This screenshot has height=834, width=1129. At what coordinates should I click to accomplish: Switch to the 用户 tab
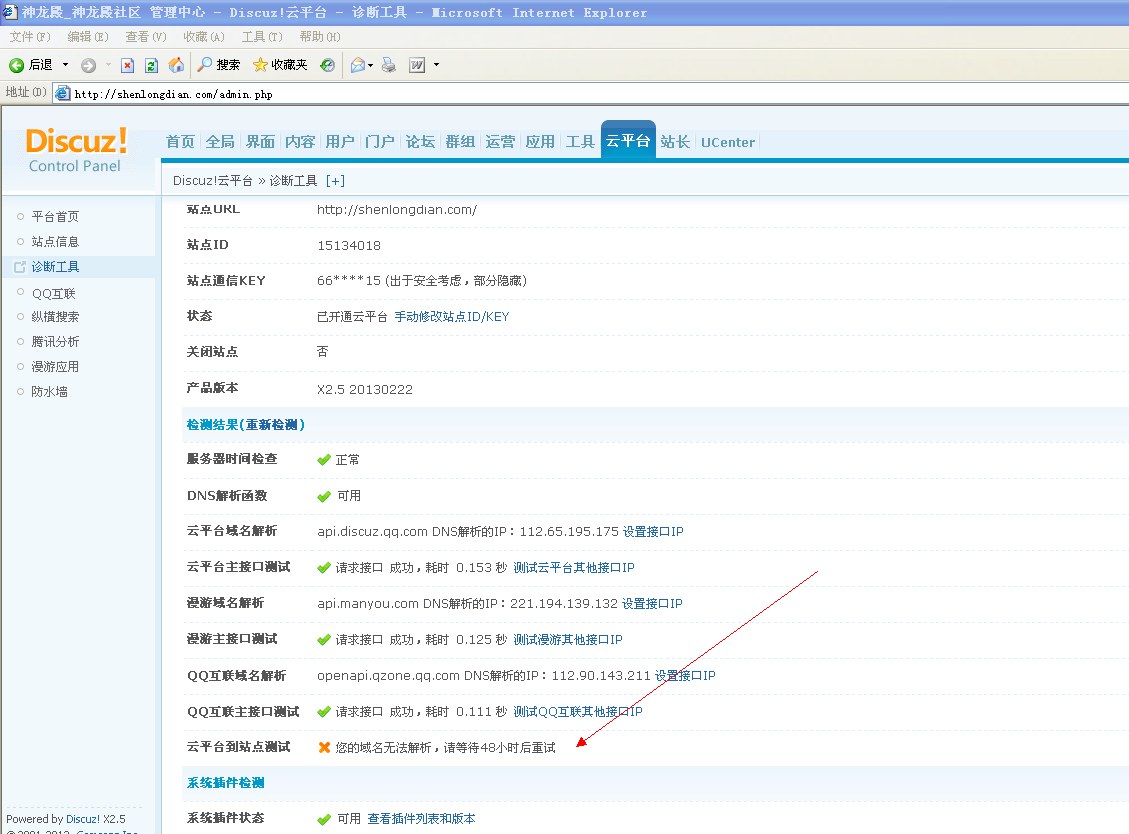click(340, 142)
